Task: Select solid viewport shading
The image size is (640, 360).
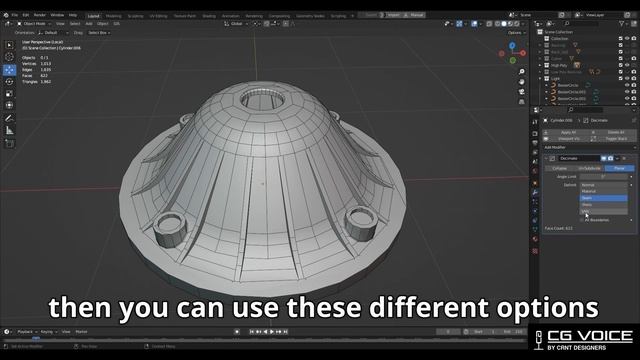Action: tap(504, 24)
